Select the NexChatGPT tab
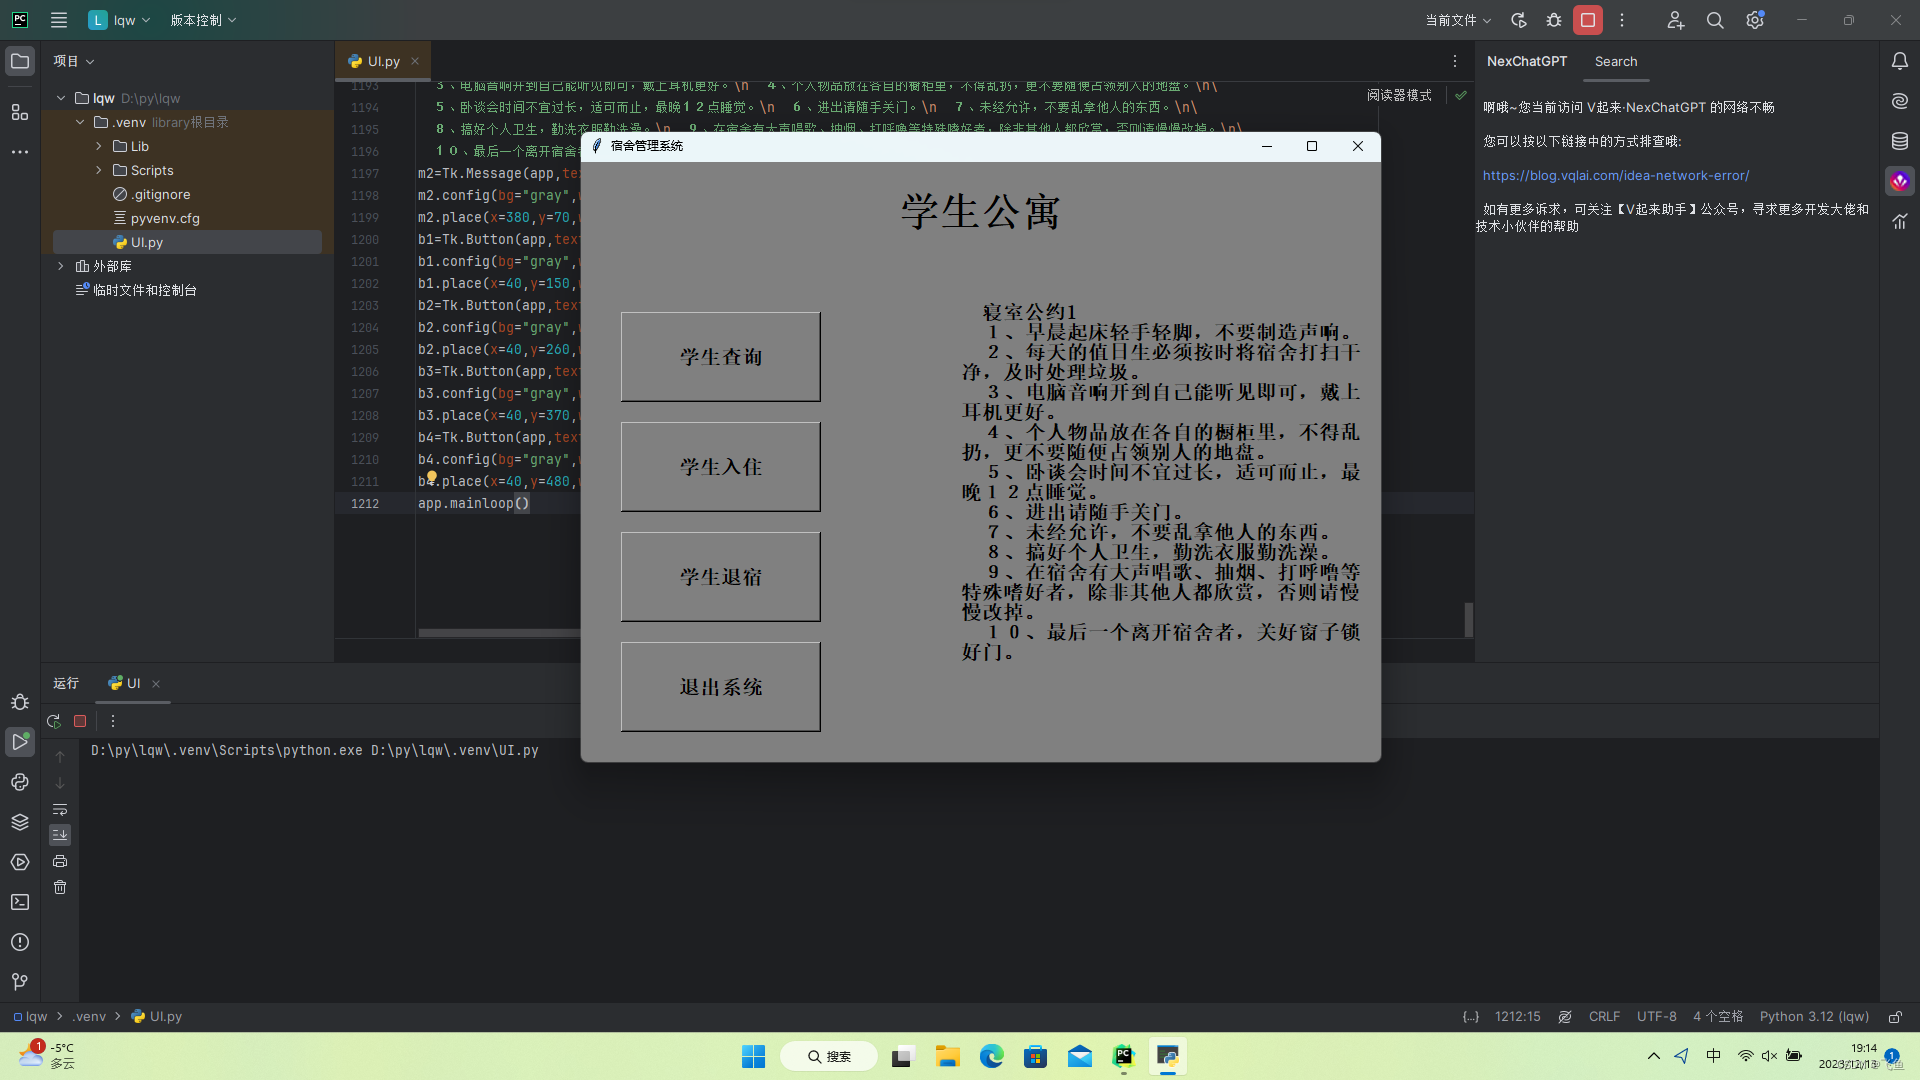This screenshot has height=1080, width=1920. tap(1527, 61)
